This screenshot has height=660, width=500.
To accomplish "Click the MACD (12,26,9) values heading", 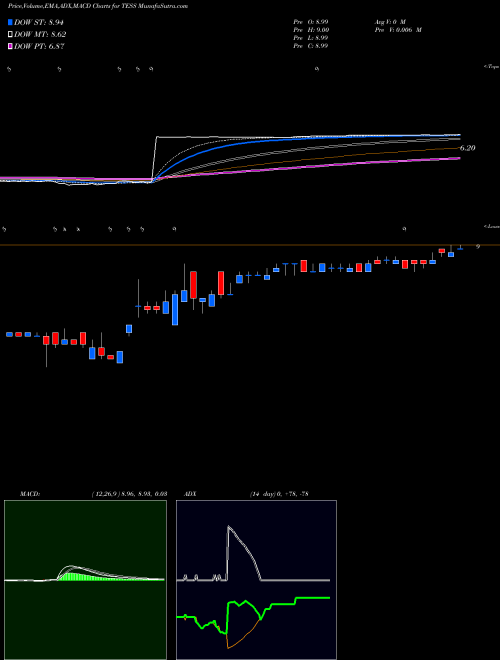I will point(93,493).
